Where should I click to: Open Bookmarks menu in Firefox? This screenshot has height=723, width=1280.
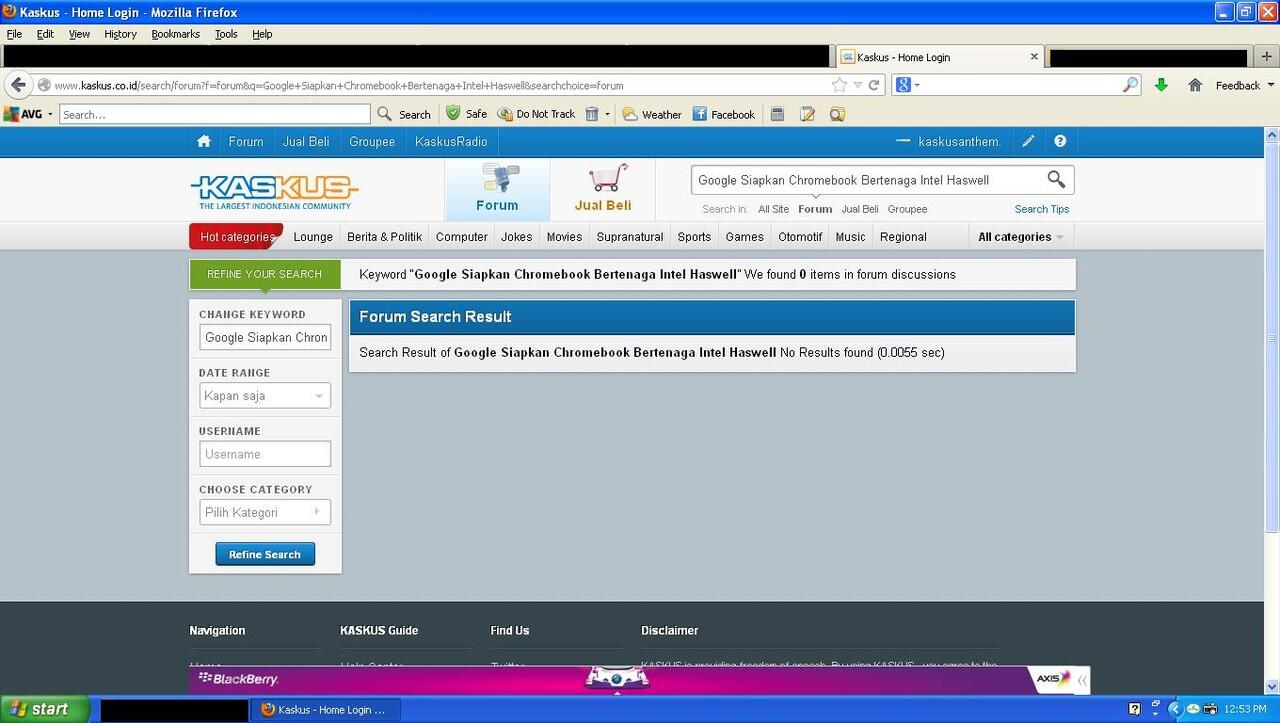pyautogui.click(x=175, y=34)
